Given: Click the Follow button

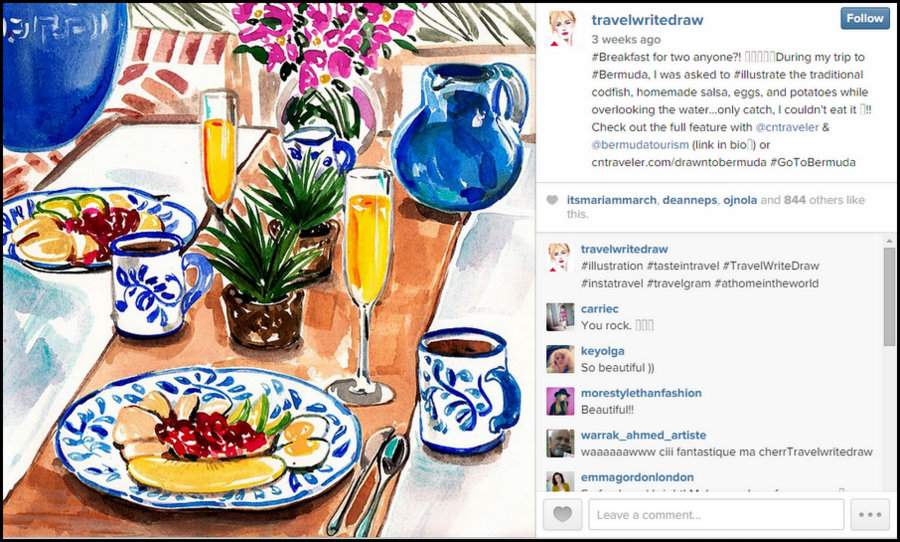Looking at the screenshot, I should 865,18.
